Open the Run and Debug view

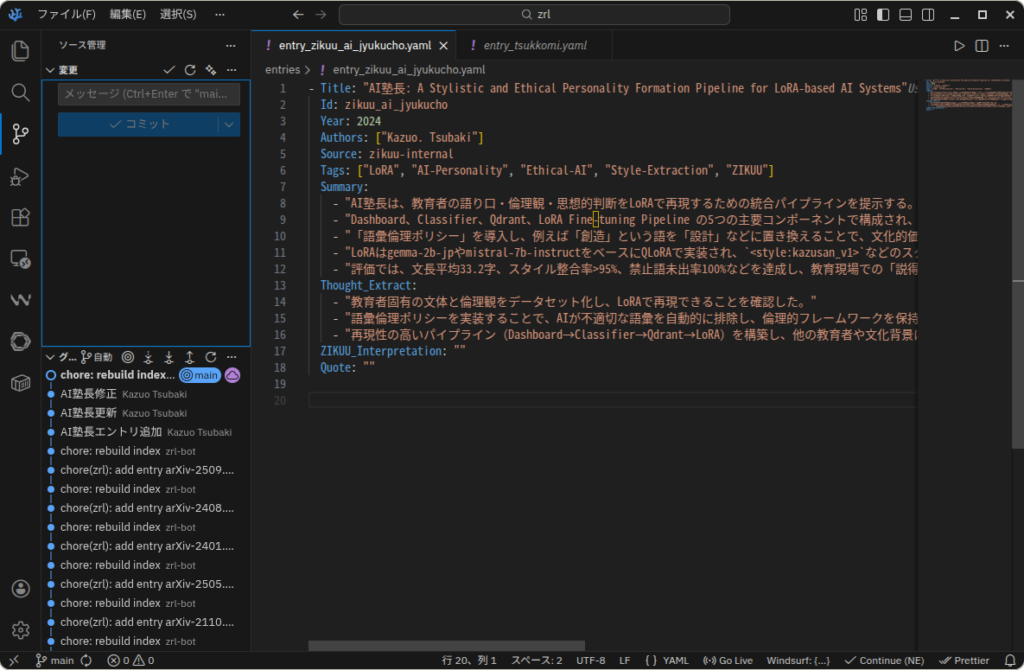[20, 176]
